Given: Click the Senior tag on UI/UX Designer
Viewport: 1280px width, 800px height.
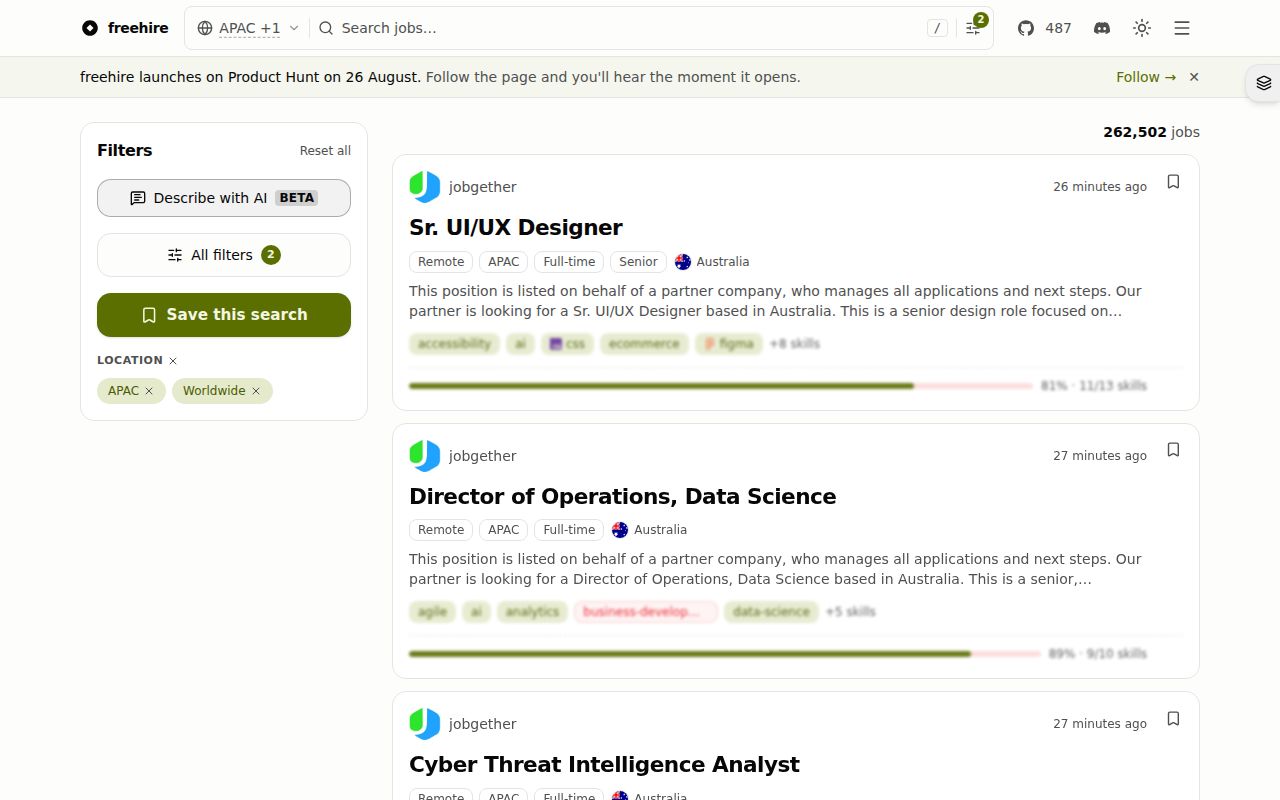Looking at the screenshot, I should coord(638,262).
